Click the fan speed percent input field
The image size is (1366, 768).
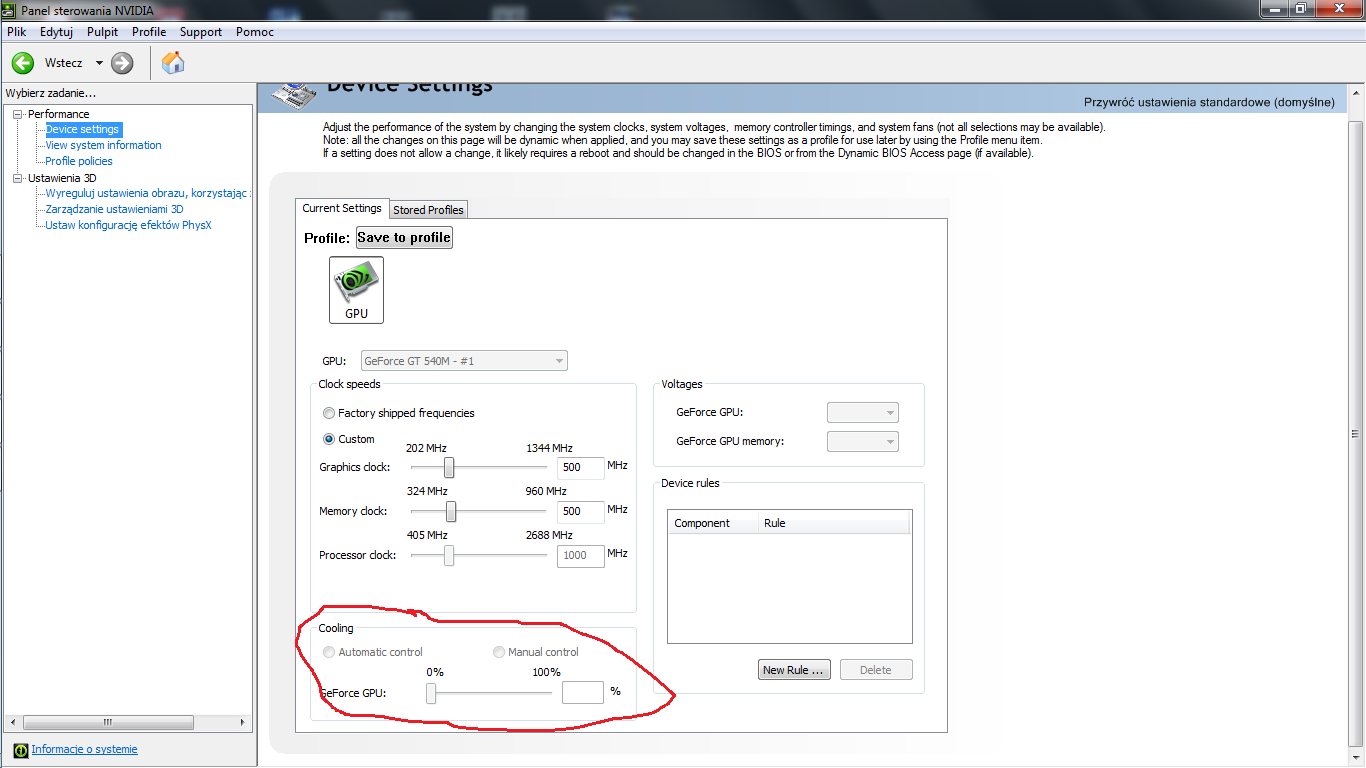pos(583,692)
